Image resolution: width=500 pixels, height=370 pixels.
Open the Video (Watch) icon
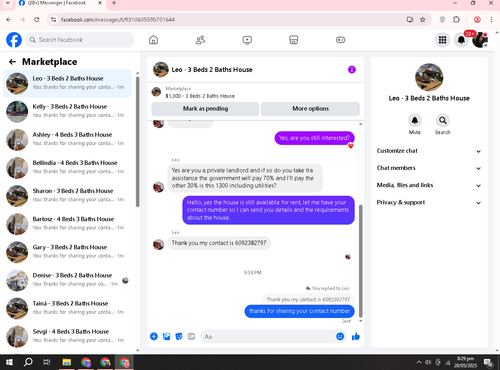[247, 40]
